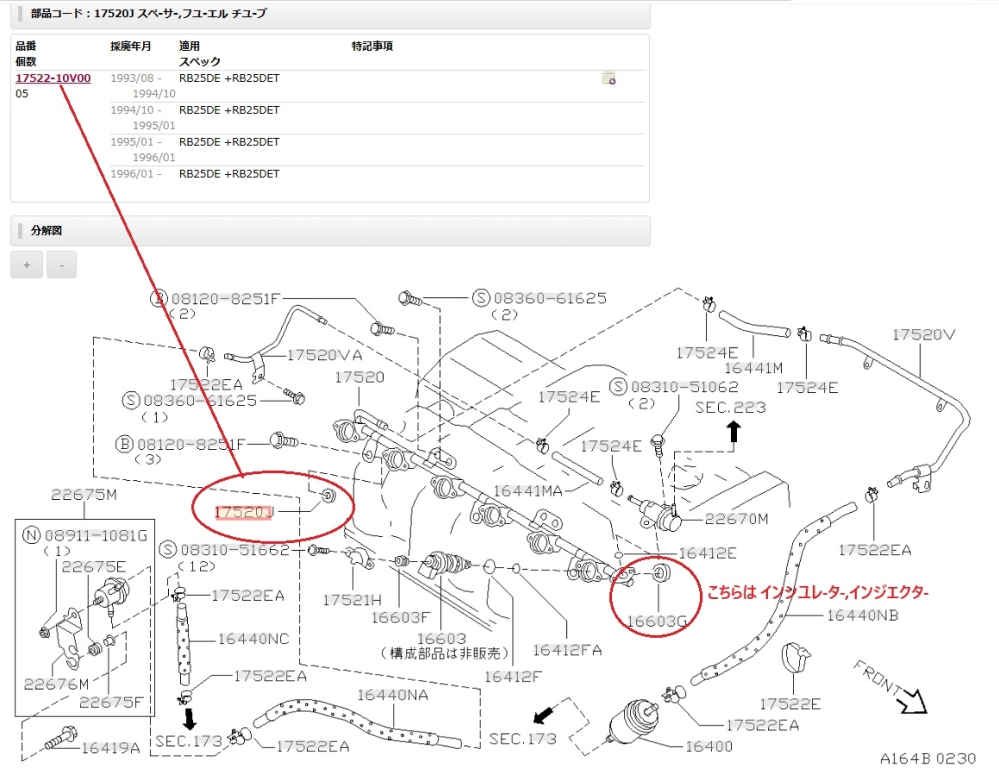Viewport: 999px width, 780px height.
Task: Select the 16440NC hose label
Action: 254,639
